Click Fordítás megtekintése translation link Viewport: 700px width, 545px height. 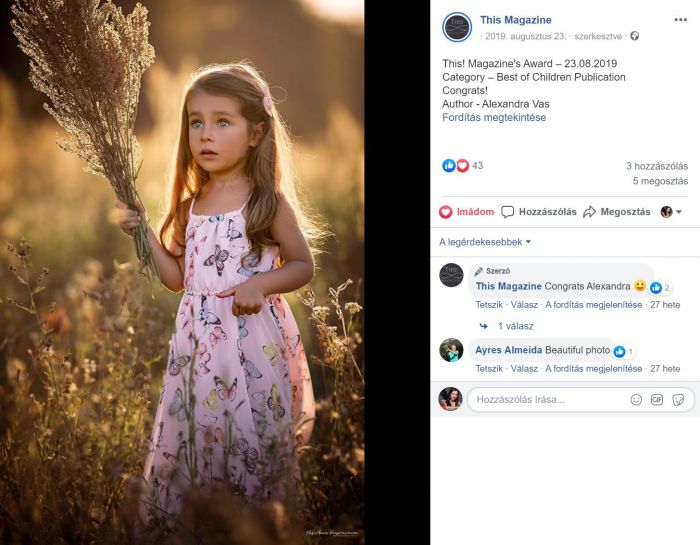point(494,117)
